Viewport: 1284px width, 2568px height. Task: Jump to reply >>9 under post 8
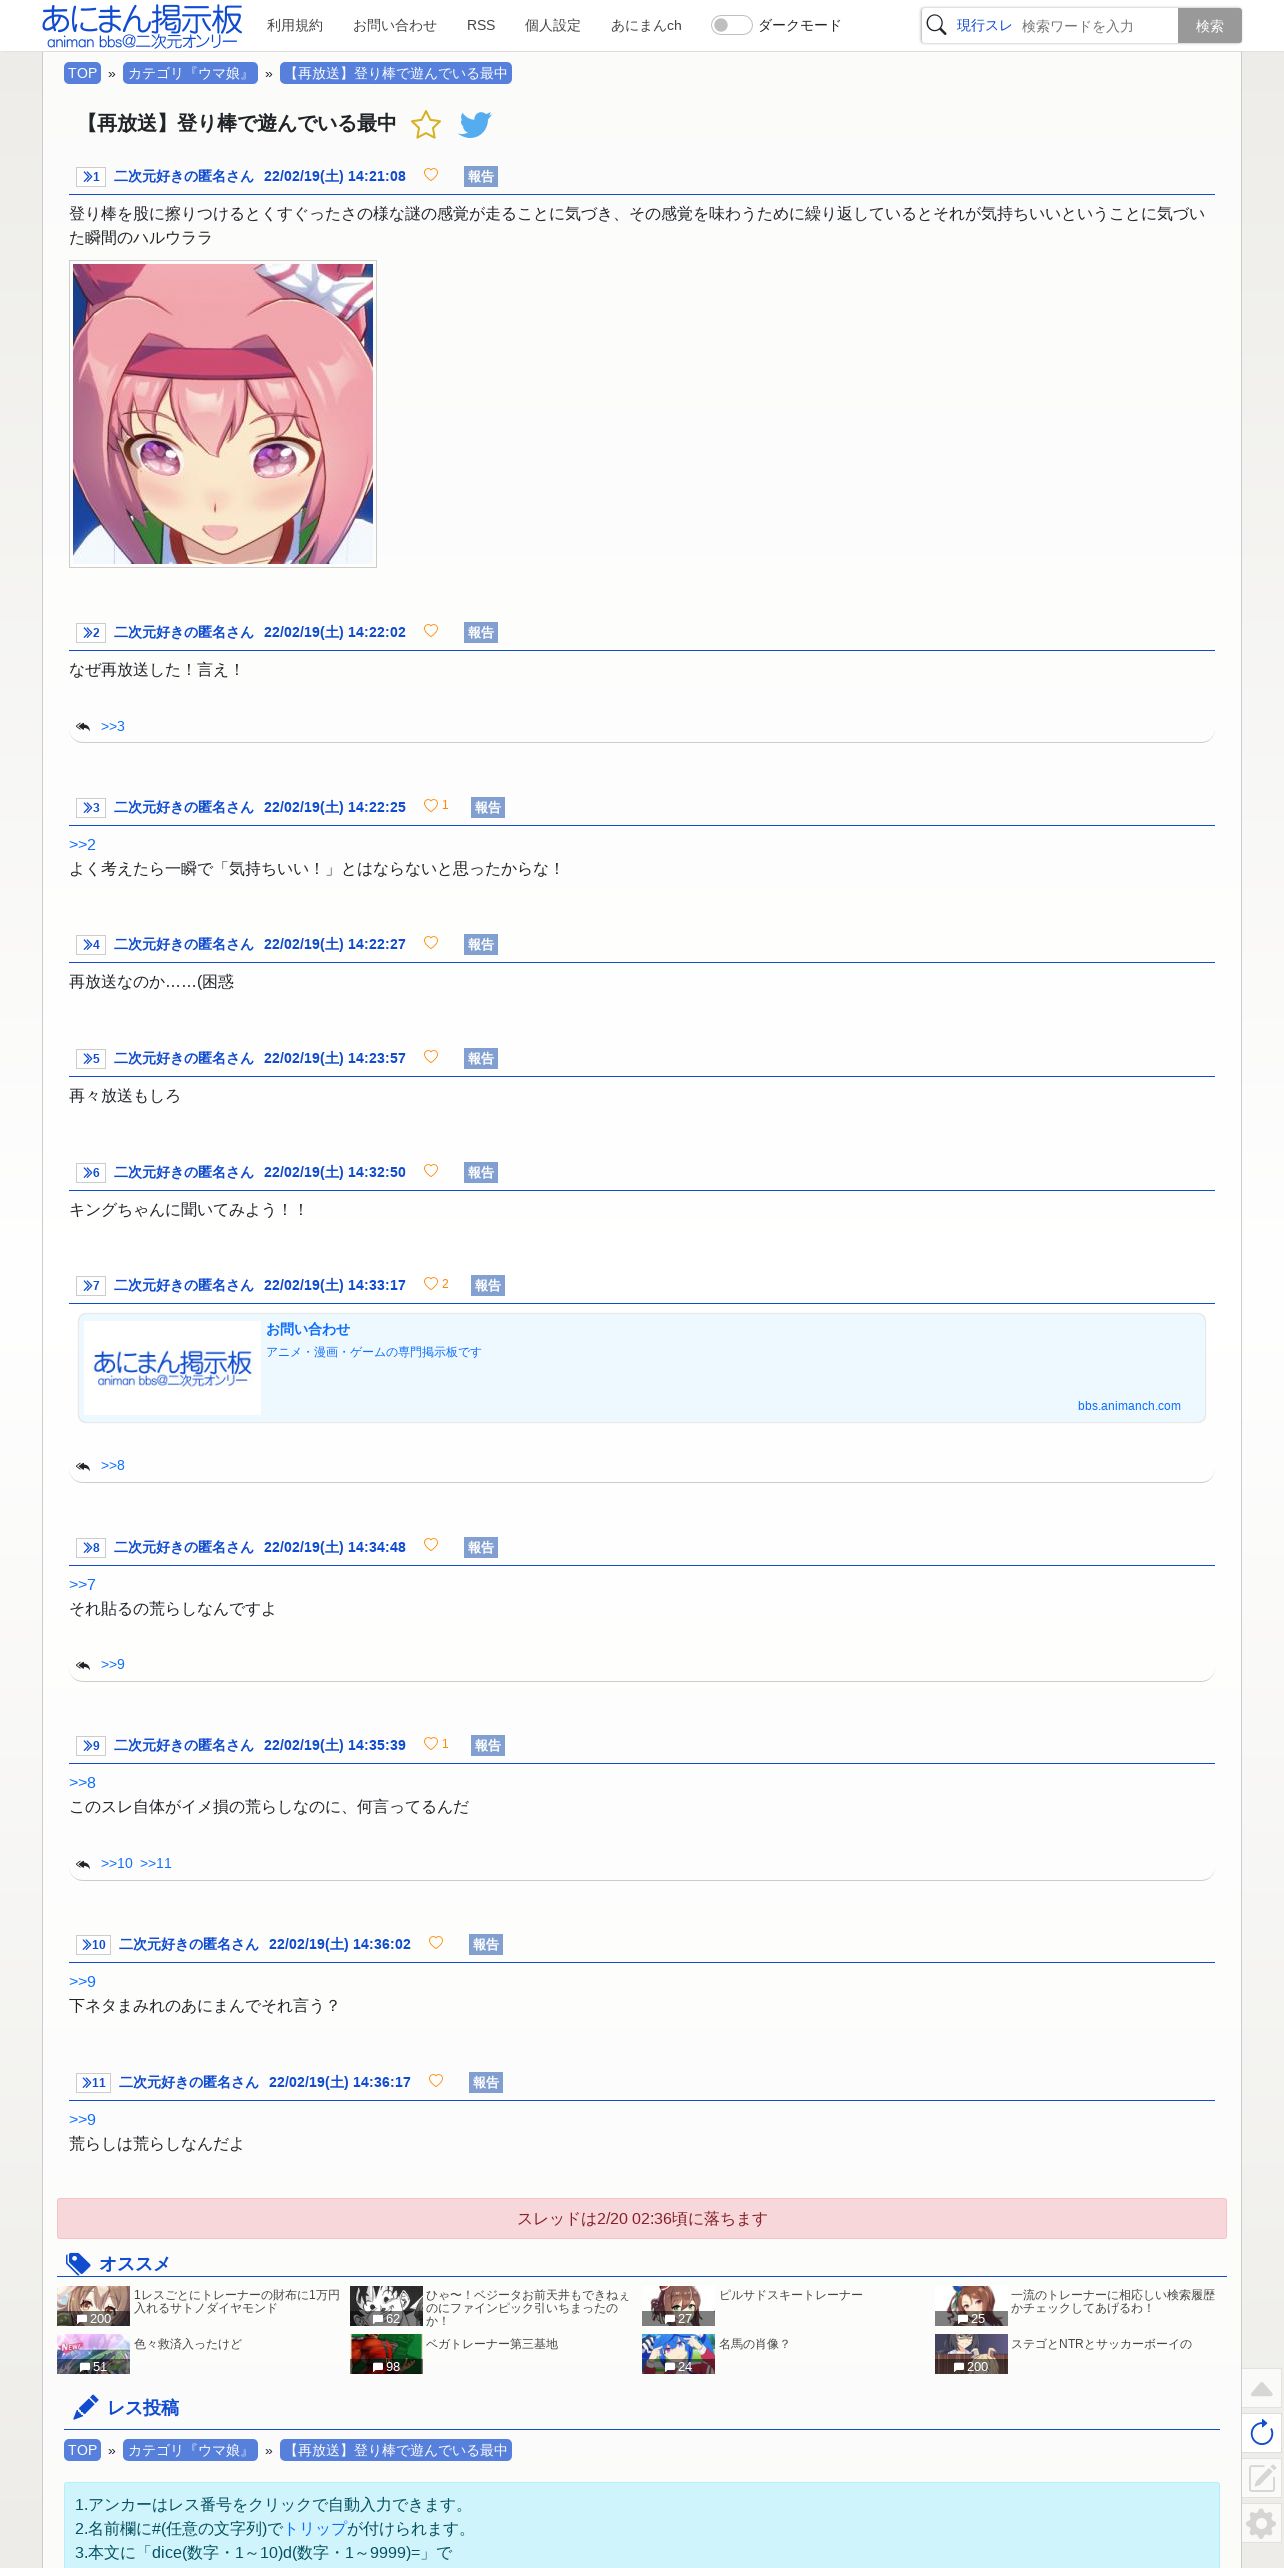(113, 1664)
